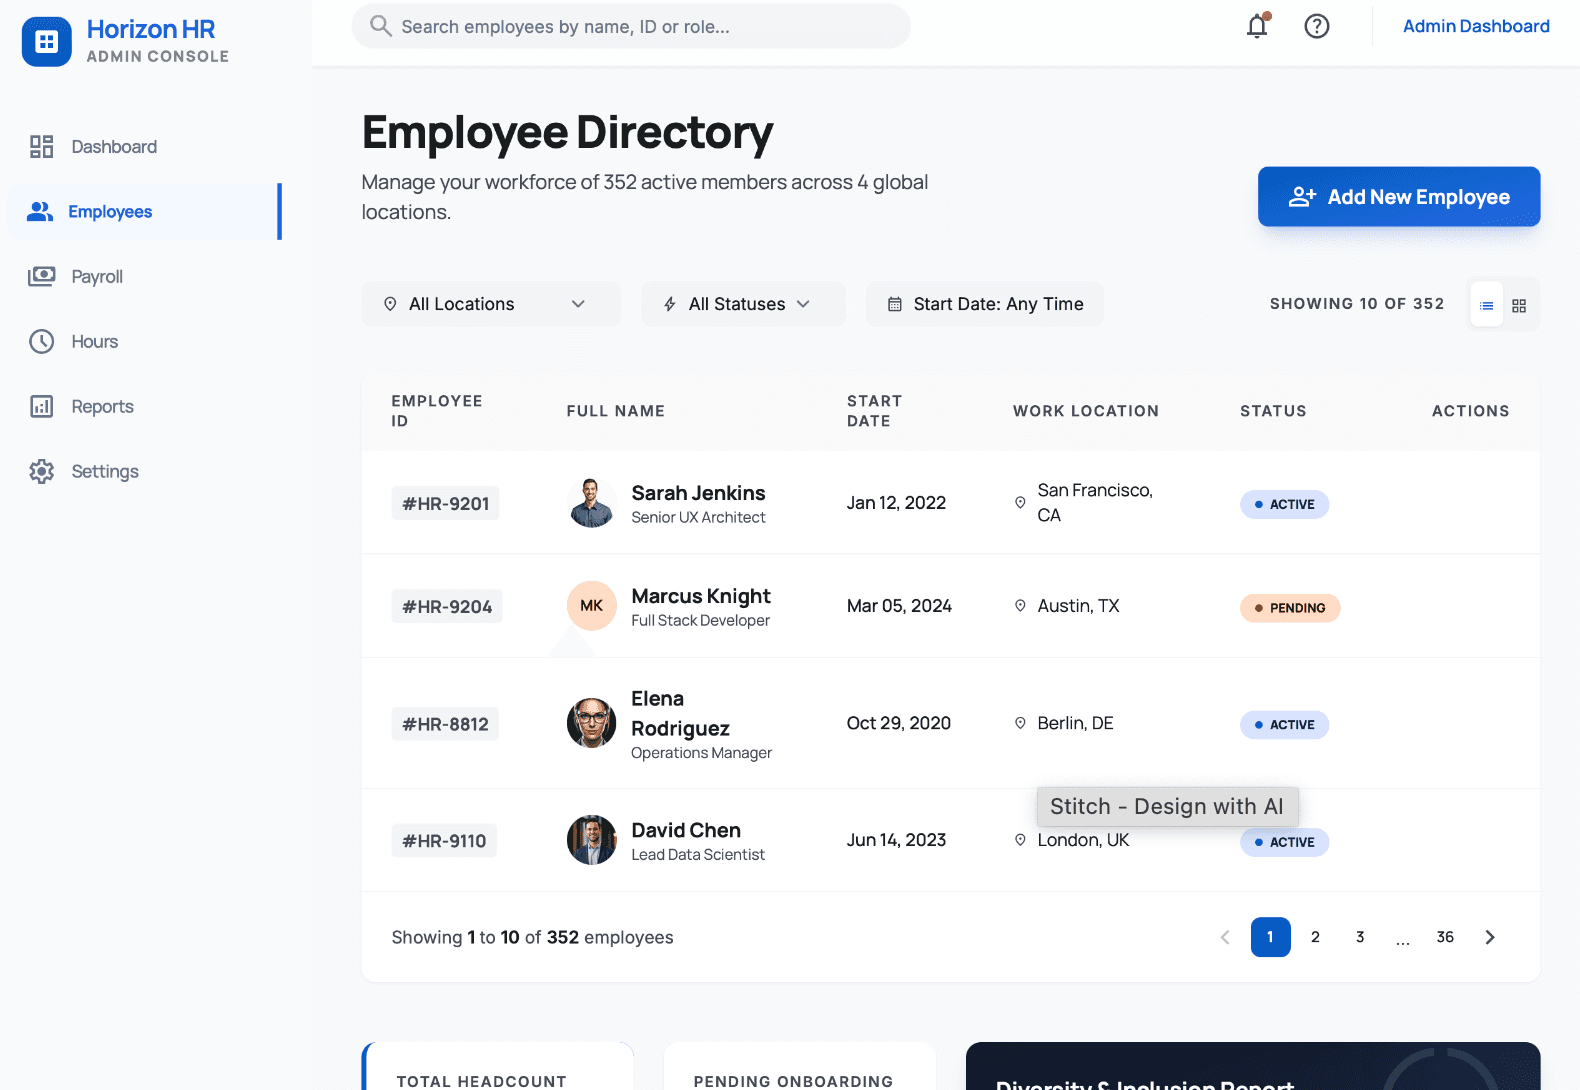Screen dimensions: 1580x1090
Task: Click the location pin beside Berlin, DE
Action: click(x=1020, y=723)
